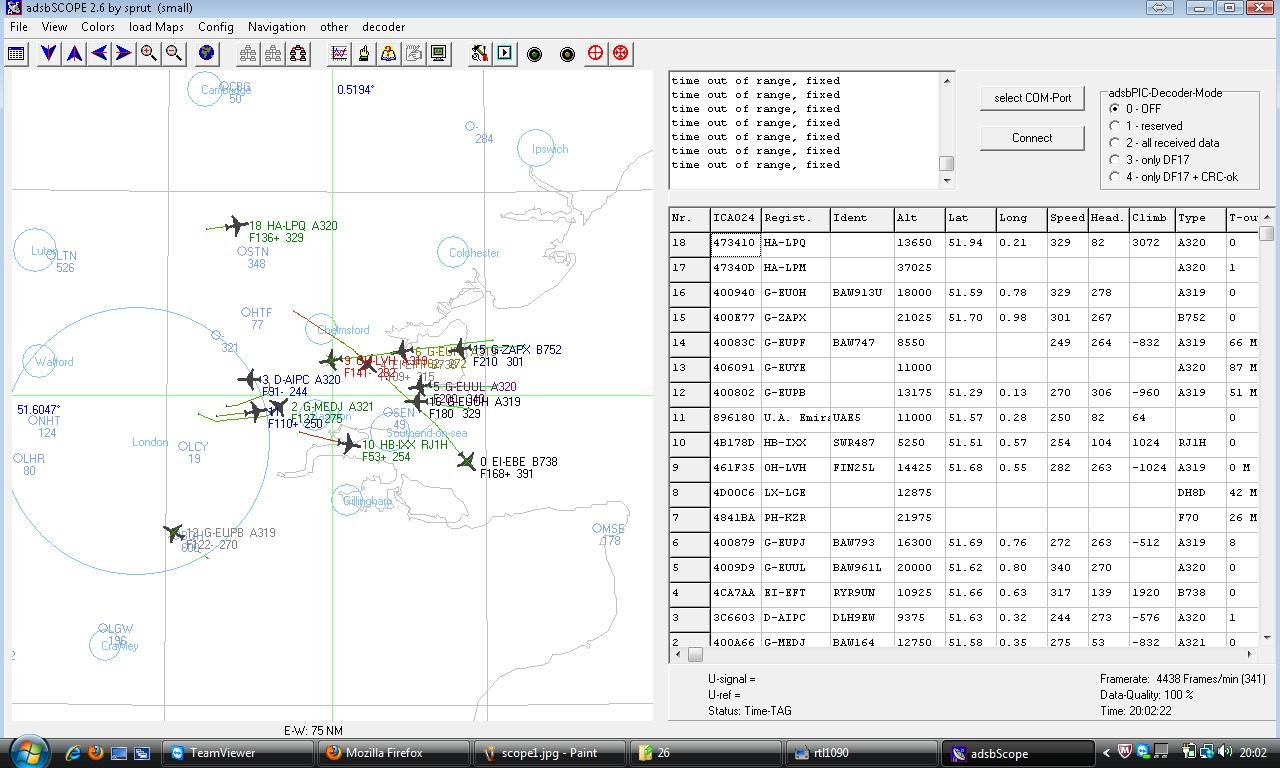Click the zoom in magnifier icon
This screenshot has height=768, width=1280.
148,53
